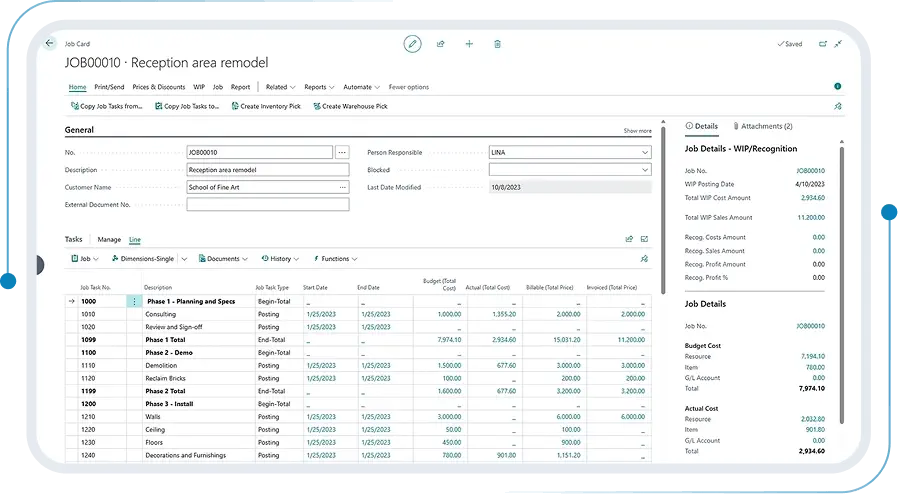
Task: Open lookup dots beside No. field
Action: 342,152
